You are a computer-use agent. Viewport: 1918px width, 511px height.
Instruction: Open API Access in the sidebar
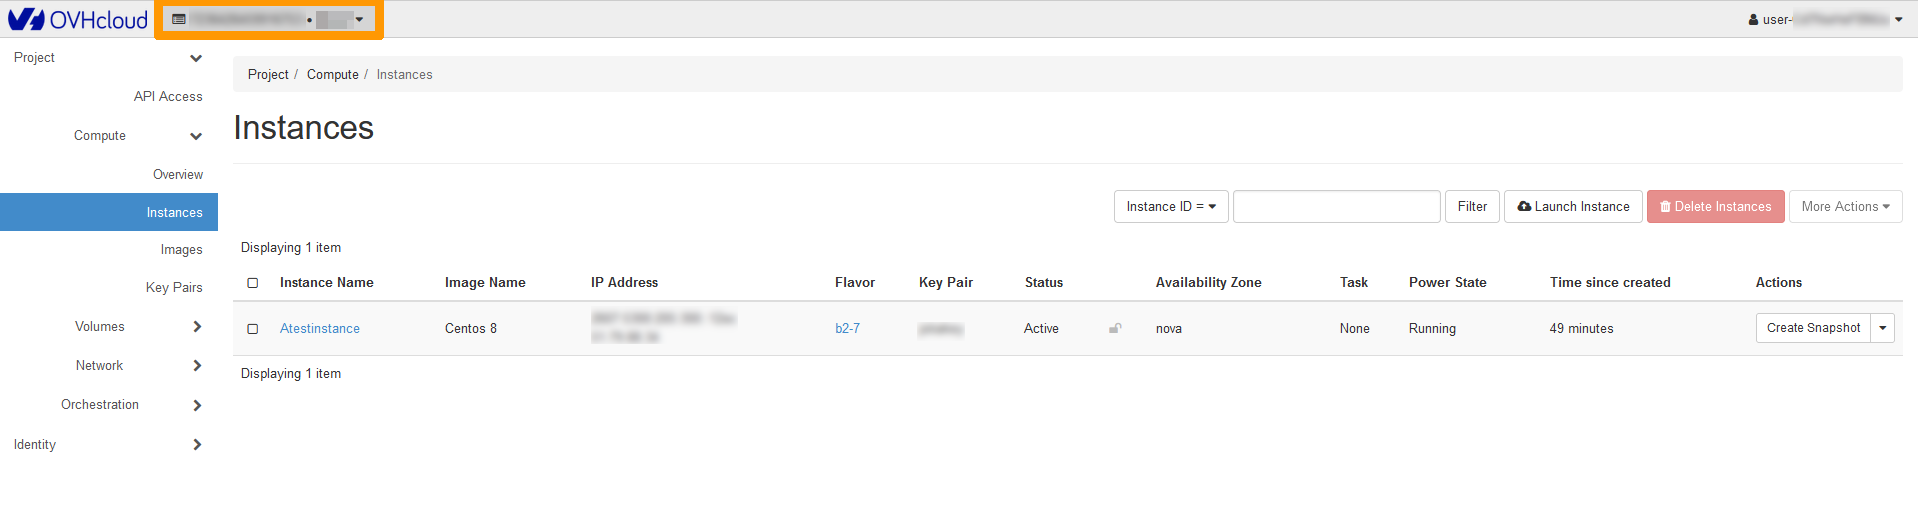[x=168, y=97]
